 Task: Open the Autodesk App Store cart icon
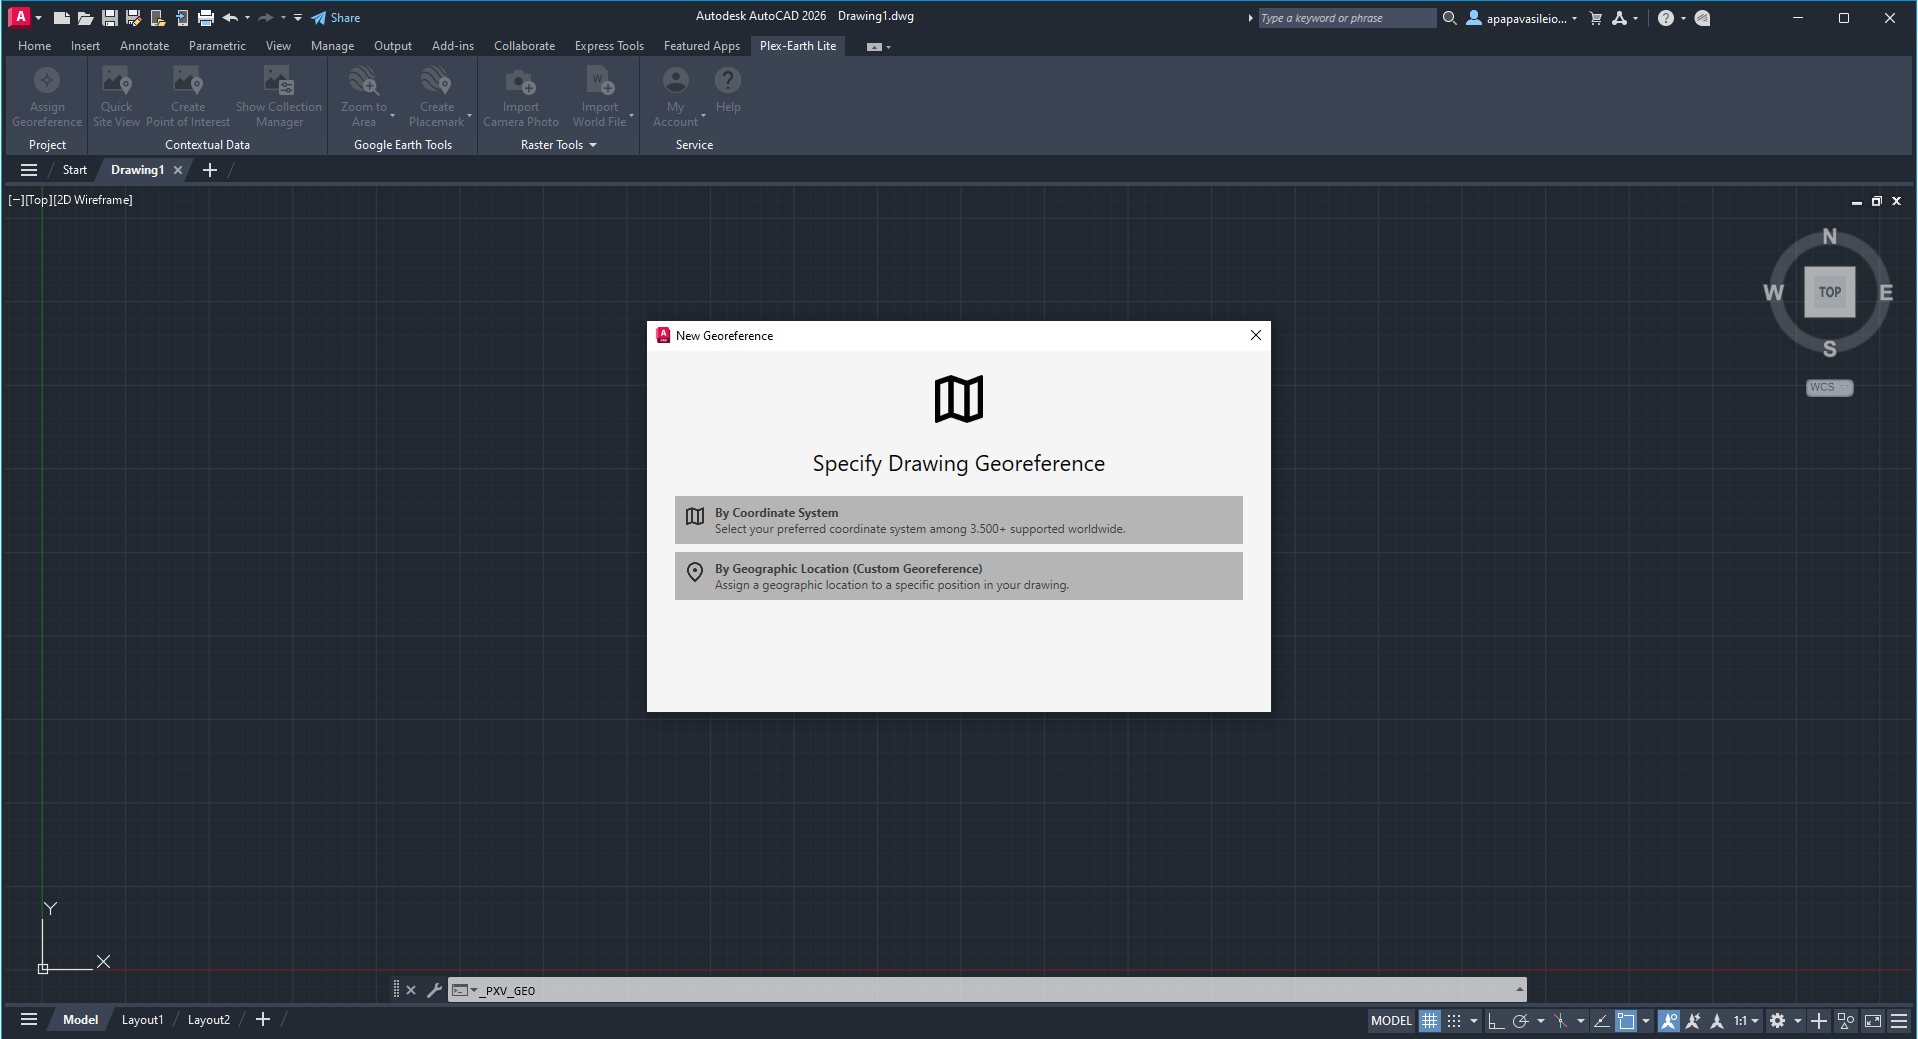[1596, 18]
